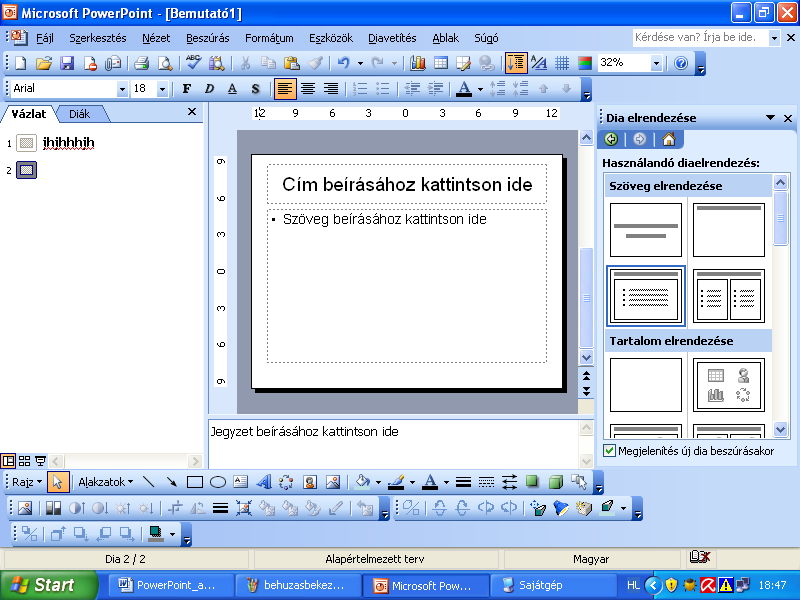
Task: Switch to Slide Sorter view button
Action: click(24, 461)
